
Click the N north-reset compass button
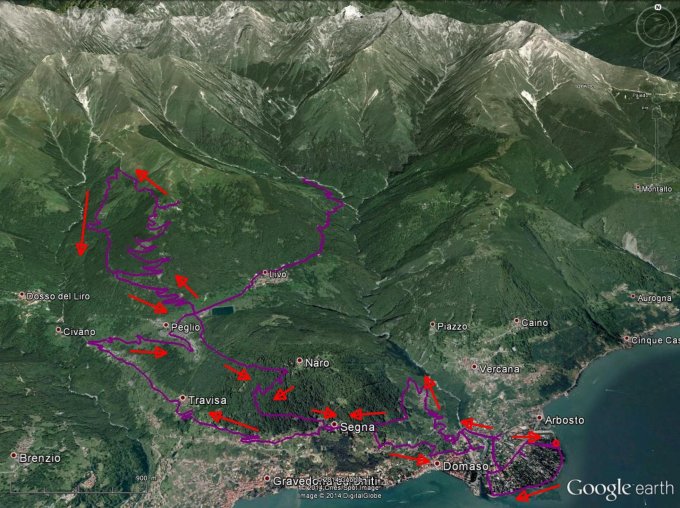point(657,6)
